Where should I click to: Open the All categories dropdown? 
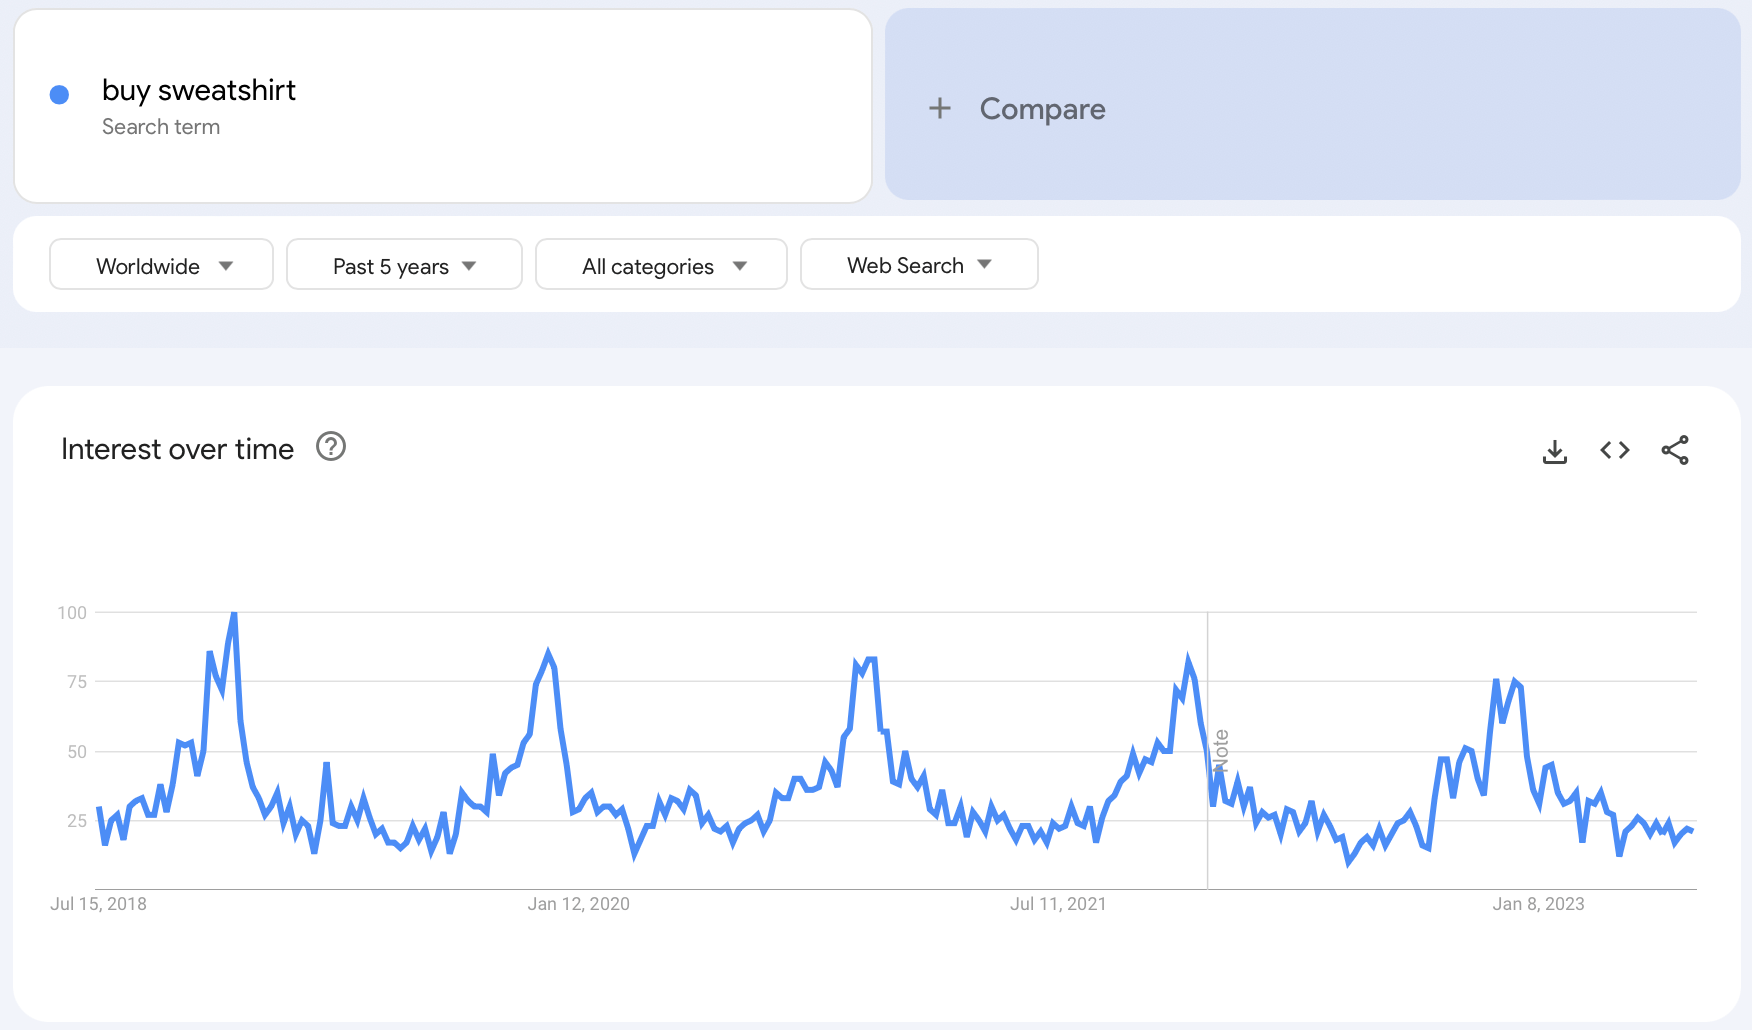click(x=661, y=265)
